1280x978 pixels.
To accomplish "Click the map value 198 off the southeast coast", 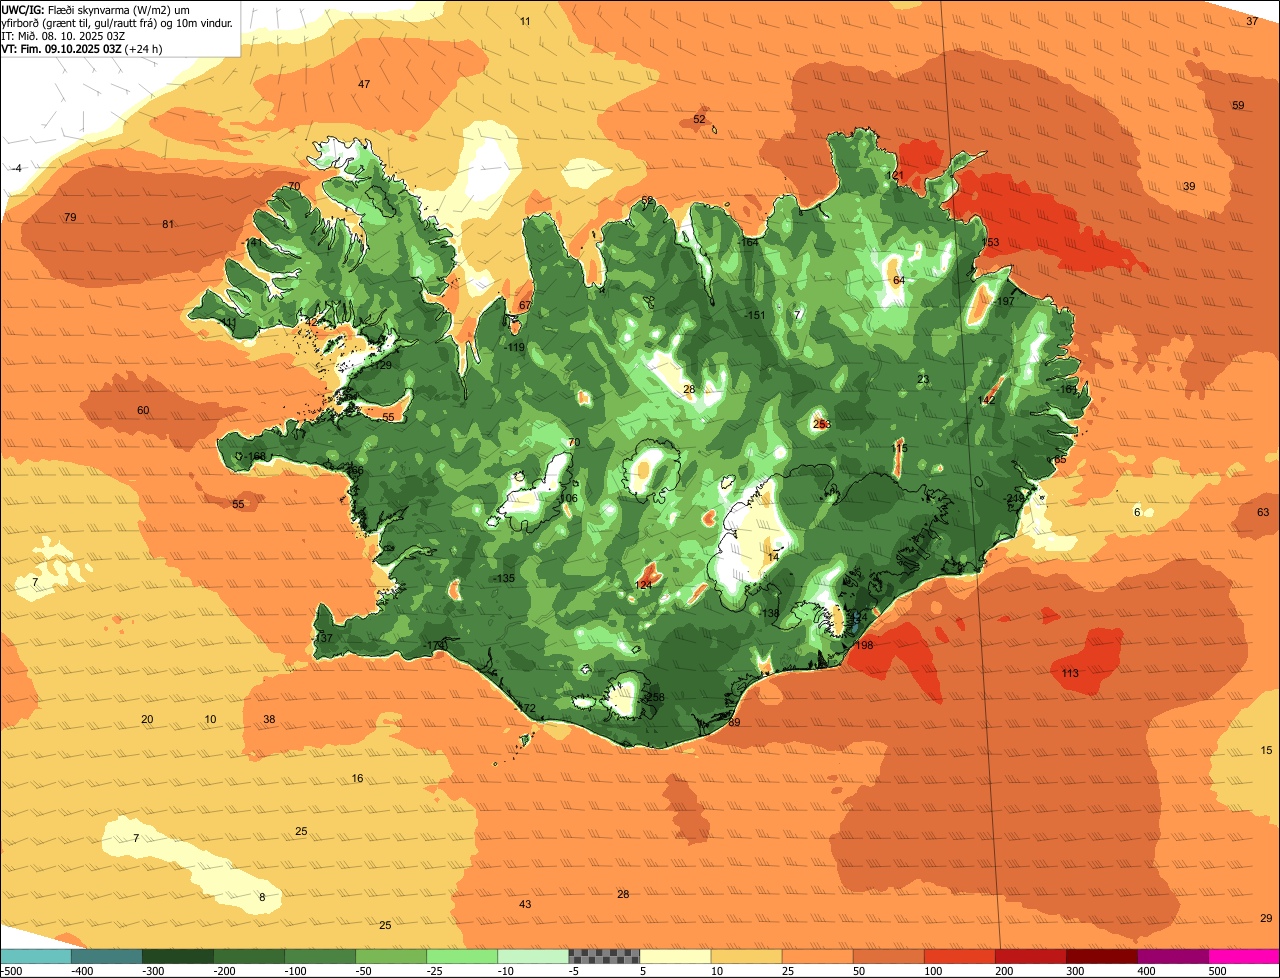I will point(865,645).
